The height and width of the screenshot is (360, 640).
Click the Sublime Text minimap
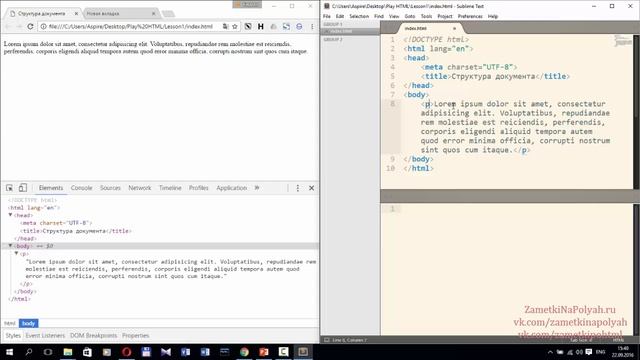pyautogui.click(x=623, y=41)
